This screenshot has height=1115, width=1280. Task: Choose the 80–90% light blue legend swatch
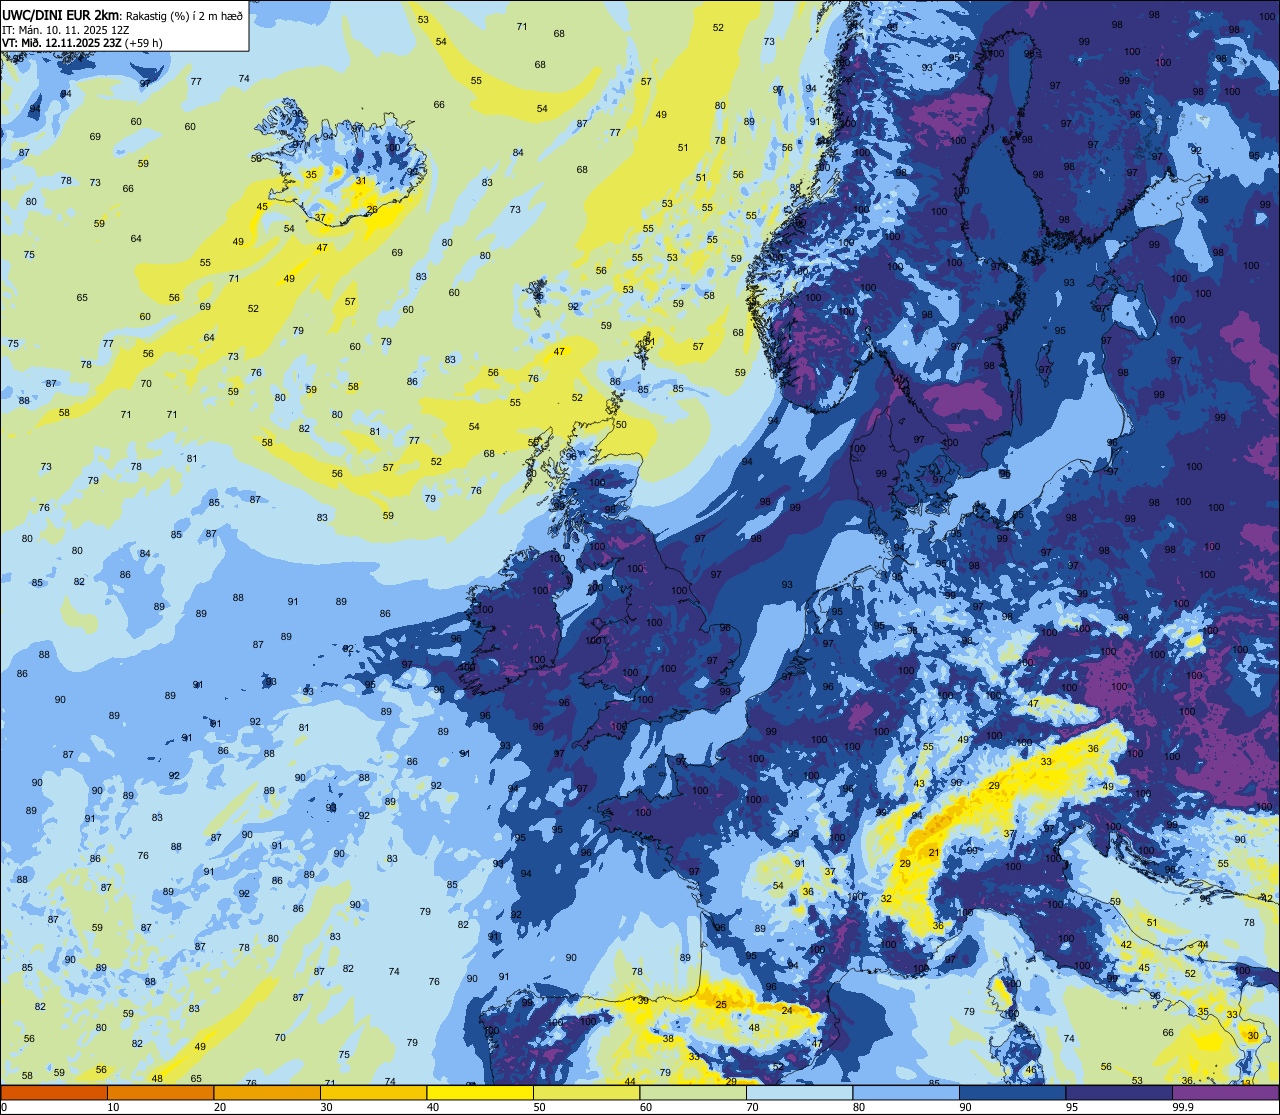(906, 1092)
